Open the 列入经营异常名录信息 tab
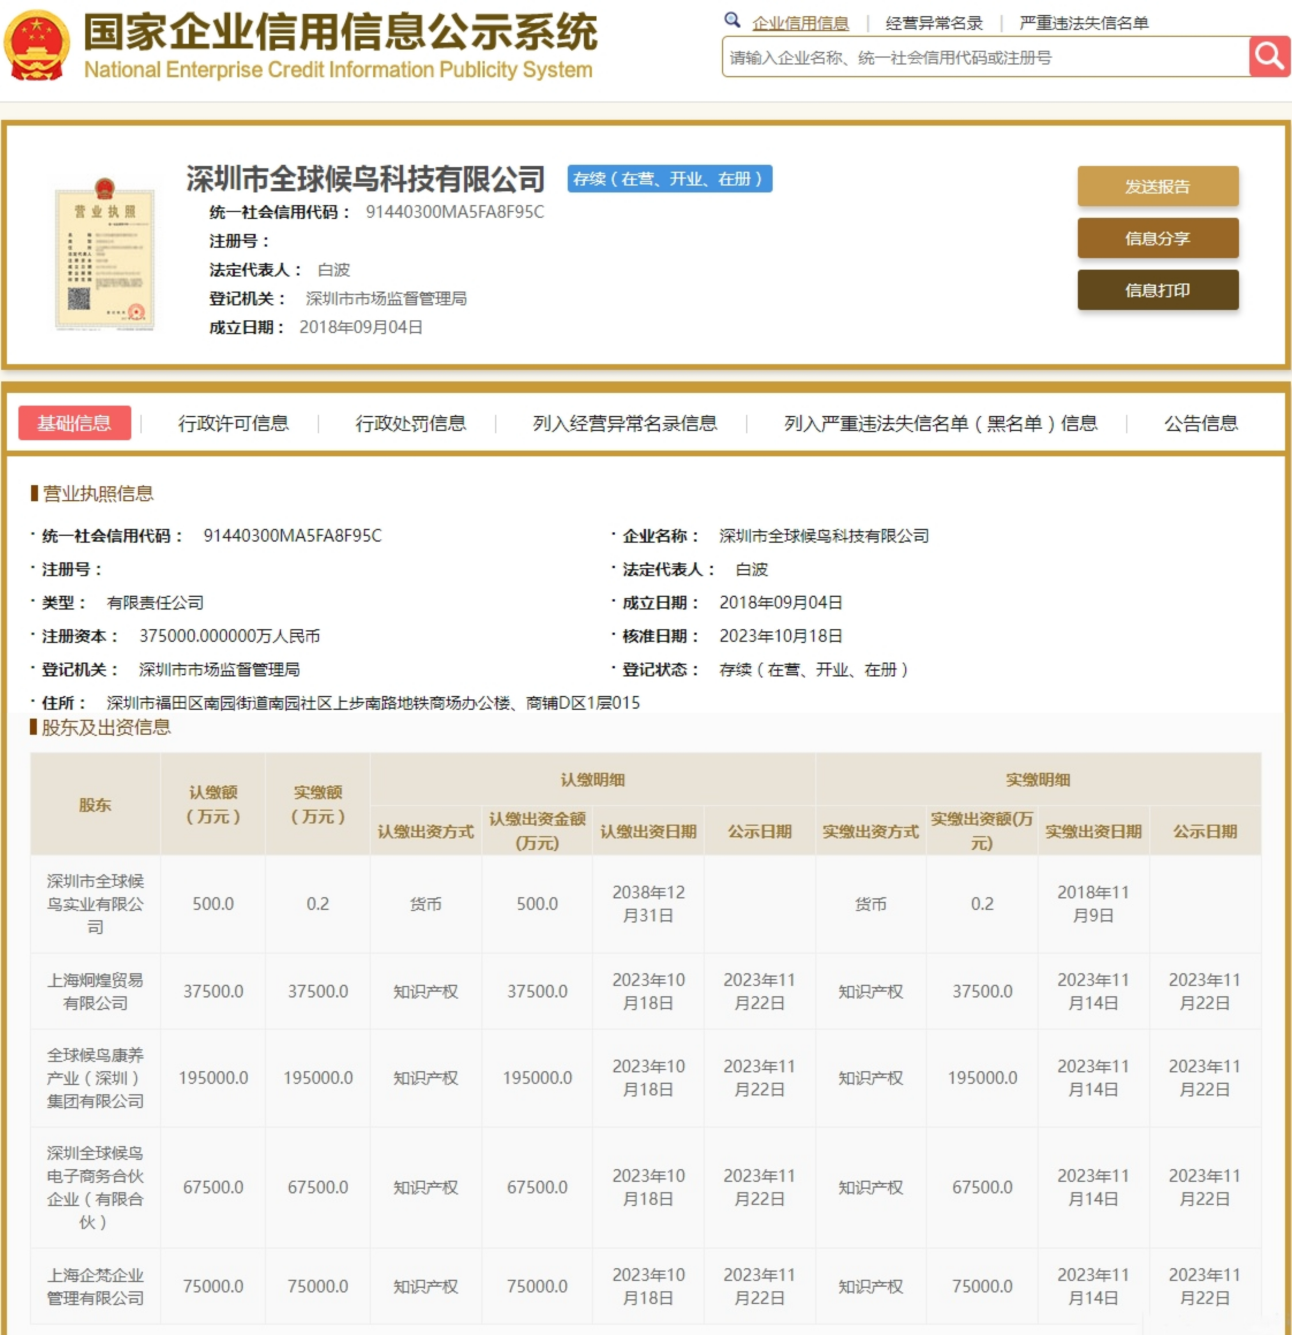Screen dimensions: 1292x1335 tap(624, 424)
